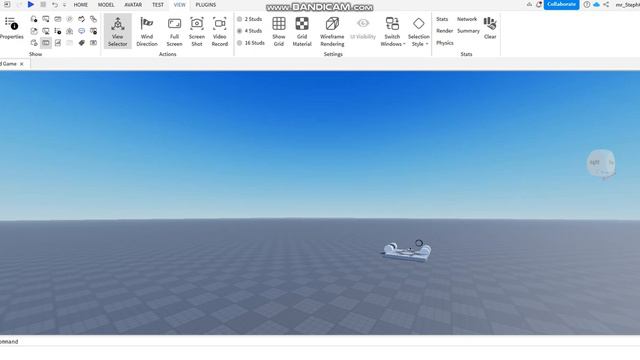The width and height of the screenshot is (640, 360).
Task: Click the mr_Steph username at top-right
Action: coord(627,5)
